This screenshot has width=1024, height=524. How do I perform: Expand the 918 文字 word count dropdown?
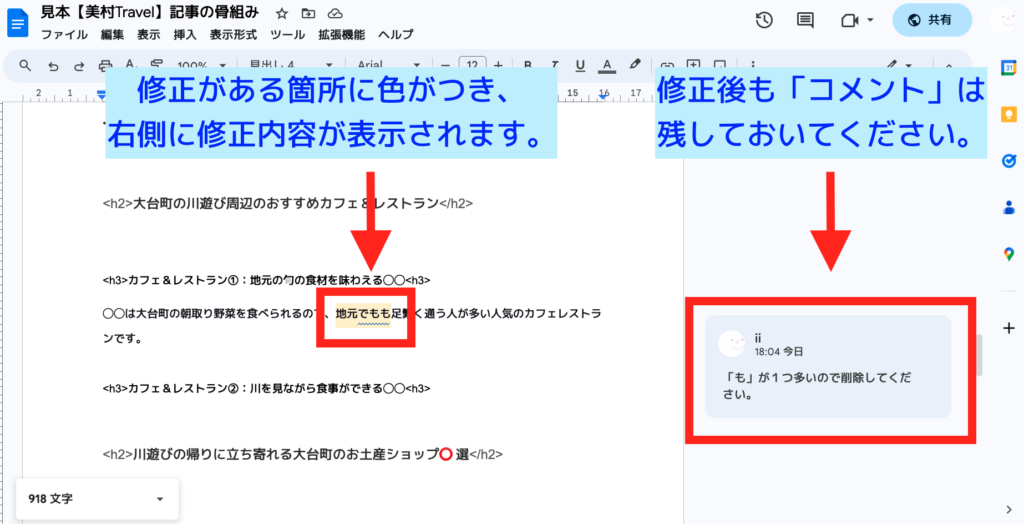pos(159,498)
